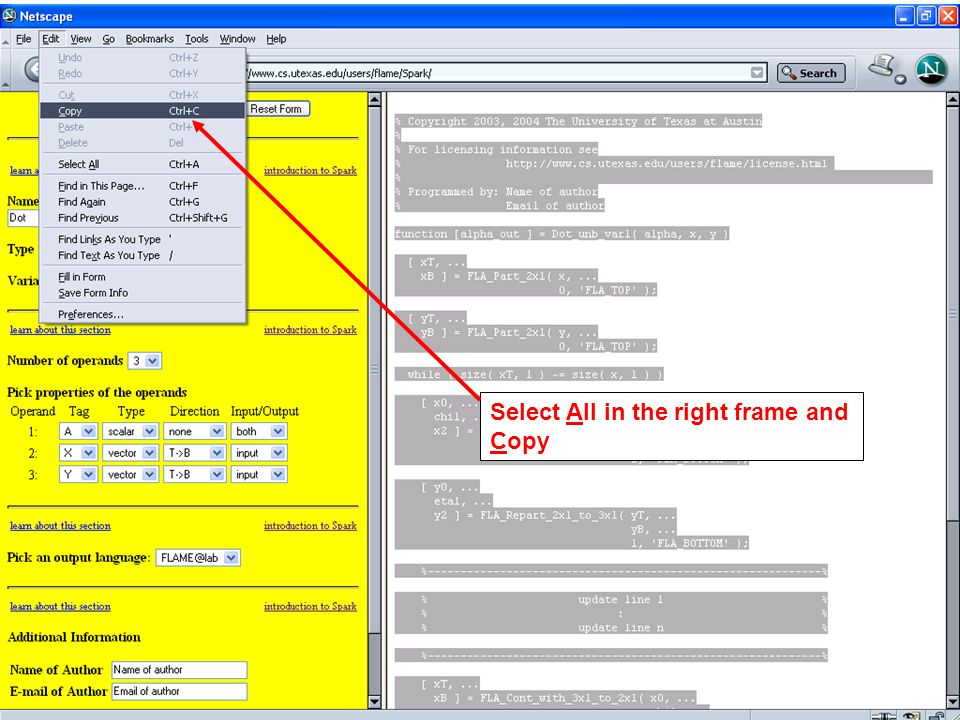
Task: Choose Select All in the Edit menu
Action: pyautogui.click(x=142, y=164)
